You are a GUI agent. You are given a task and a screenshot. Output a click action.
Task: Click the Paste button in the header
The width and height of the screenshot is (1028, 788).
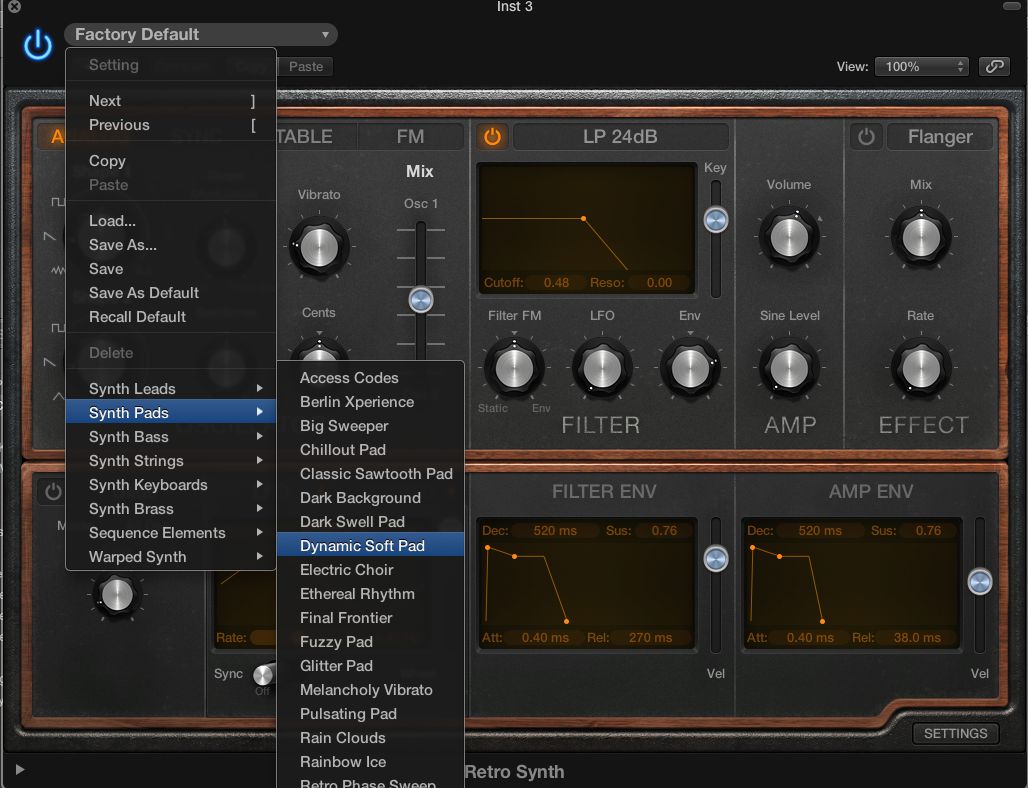click(x=306, y=66)
